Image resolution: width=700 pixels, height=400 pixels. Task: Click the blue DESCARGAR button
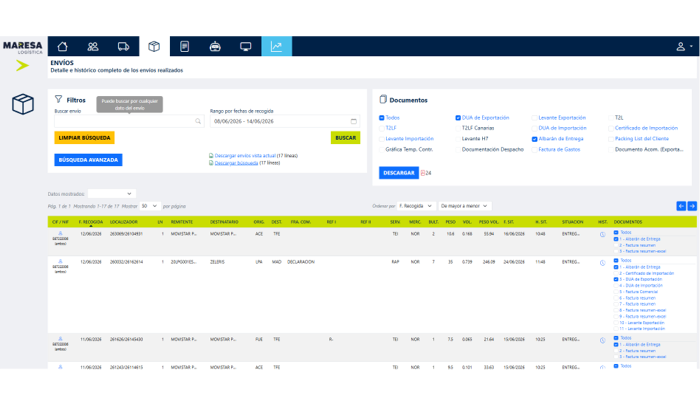coord(399,173)
